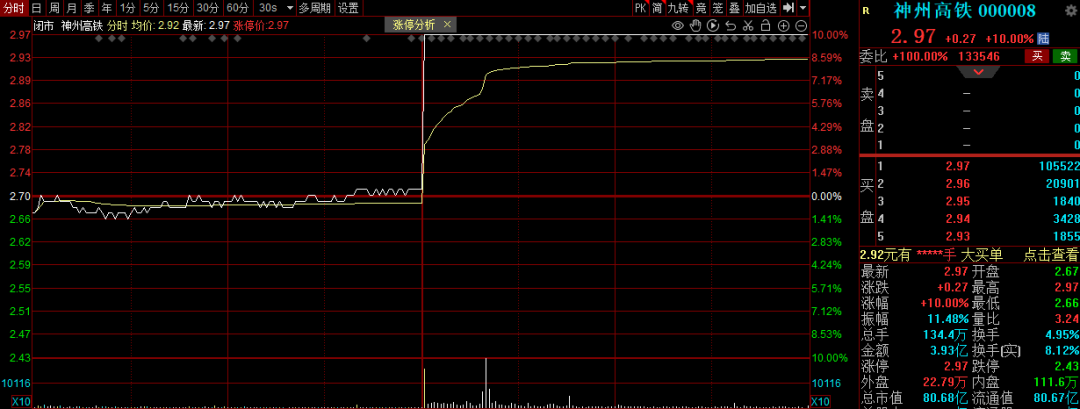This screenshot has width=1080, height=409.
Task: Select the scissors cut tool
Action: (x=748, y=25)
